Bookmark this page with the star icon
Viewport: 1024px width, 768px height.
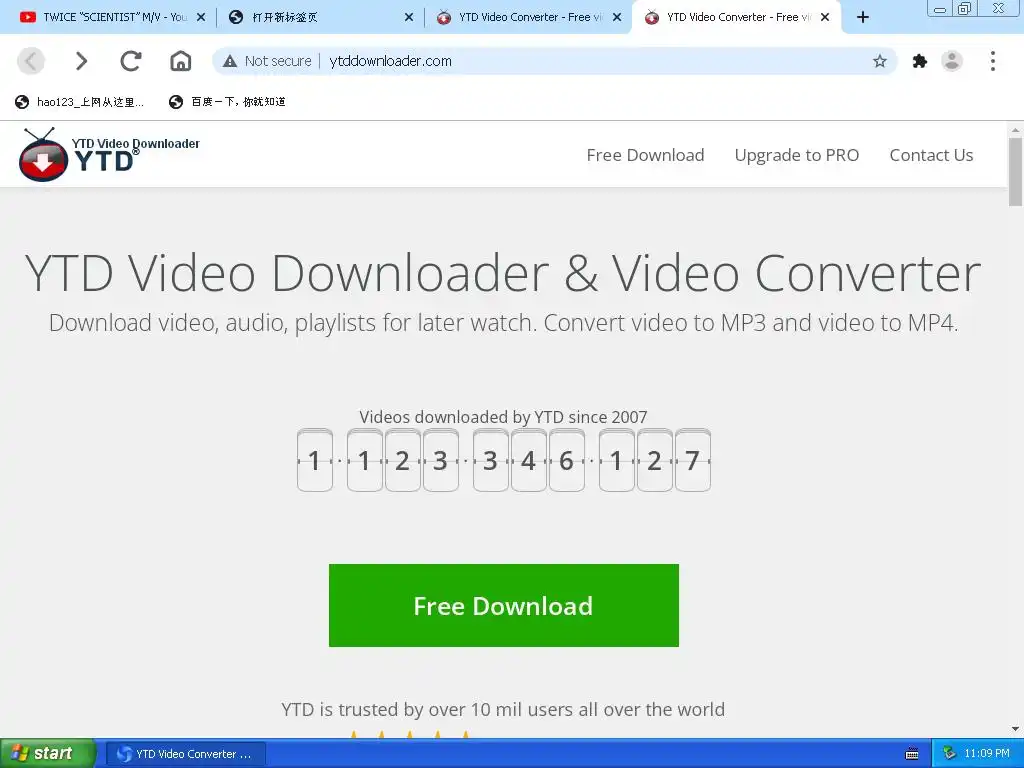click(x=880, y=61)
